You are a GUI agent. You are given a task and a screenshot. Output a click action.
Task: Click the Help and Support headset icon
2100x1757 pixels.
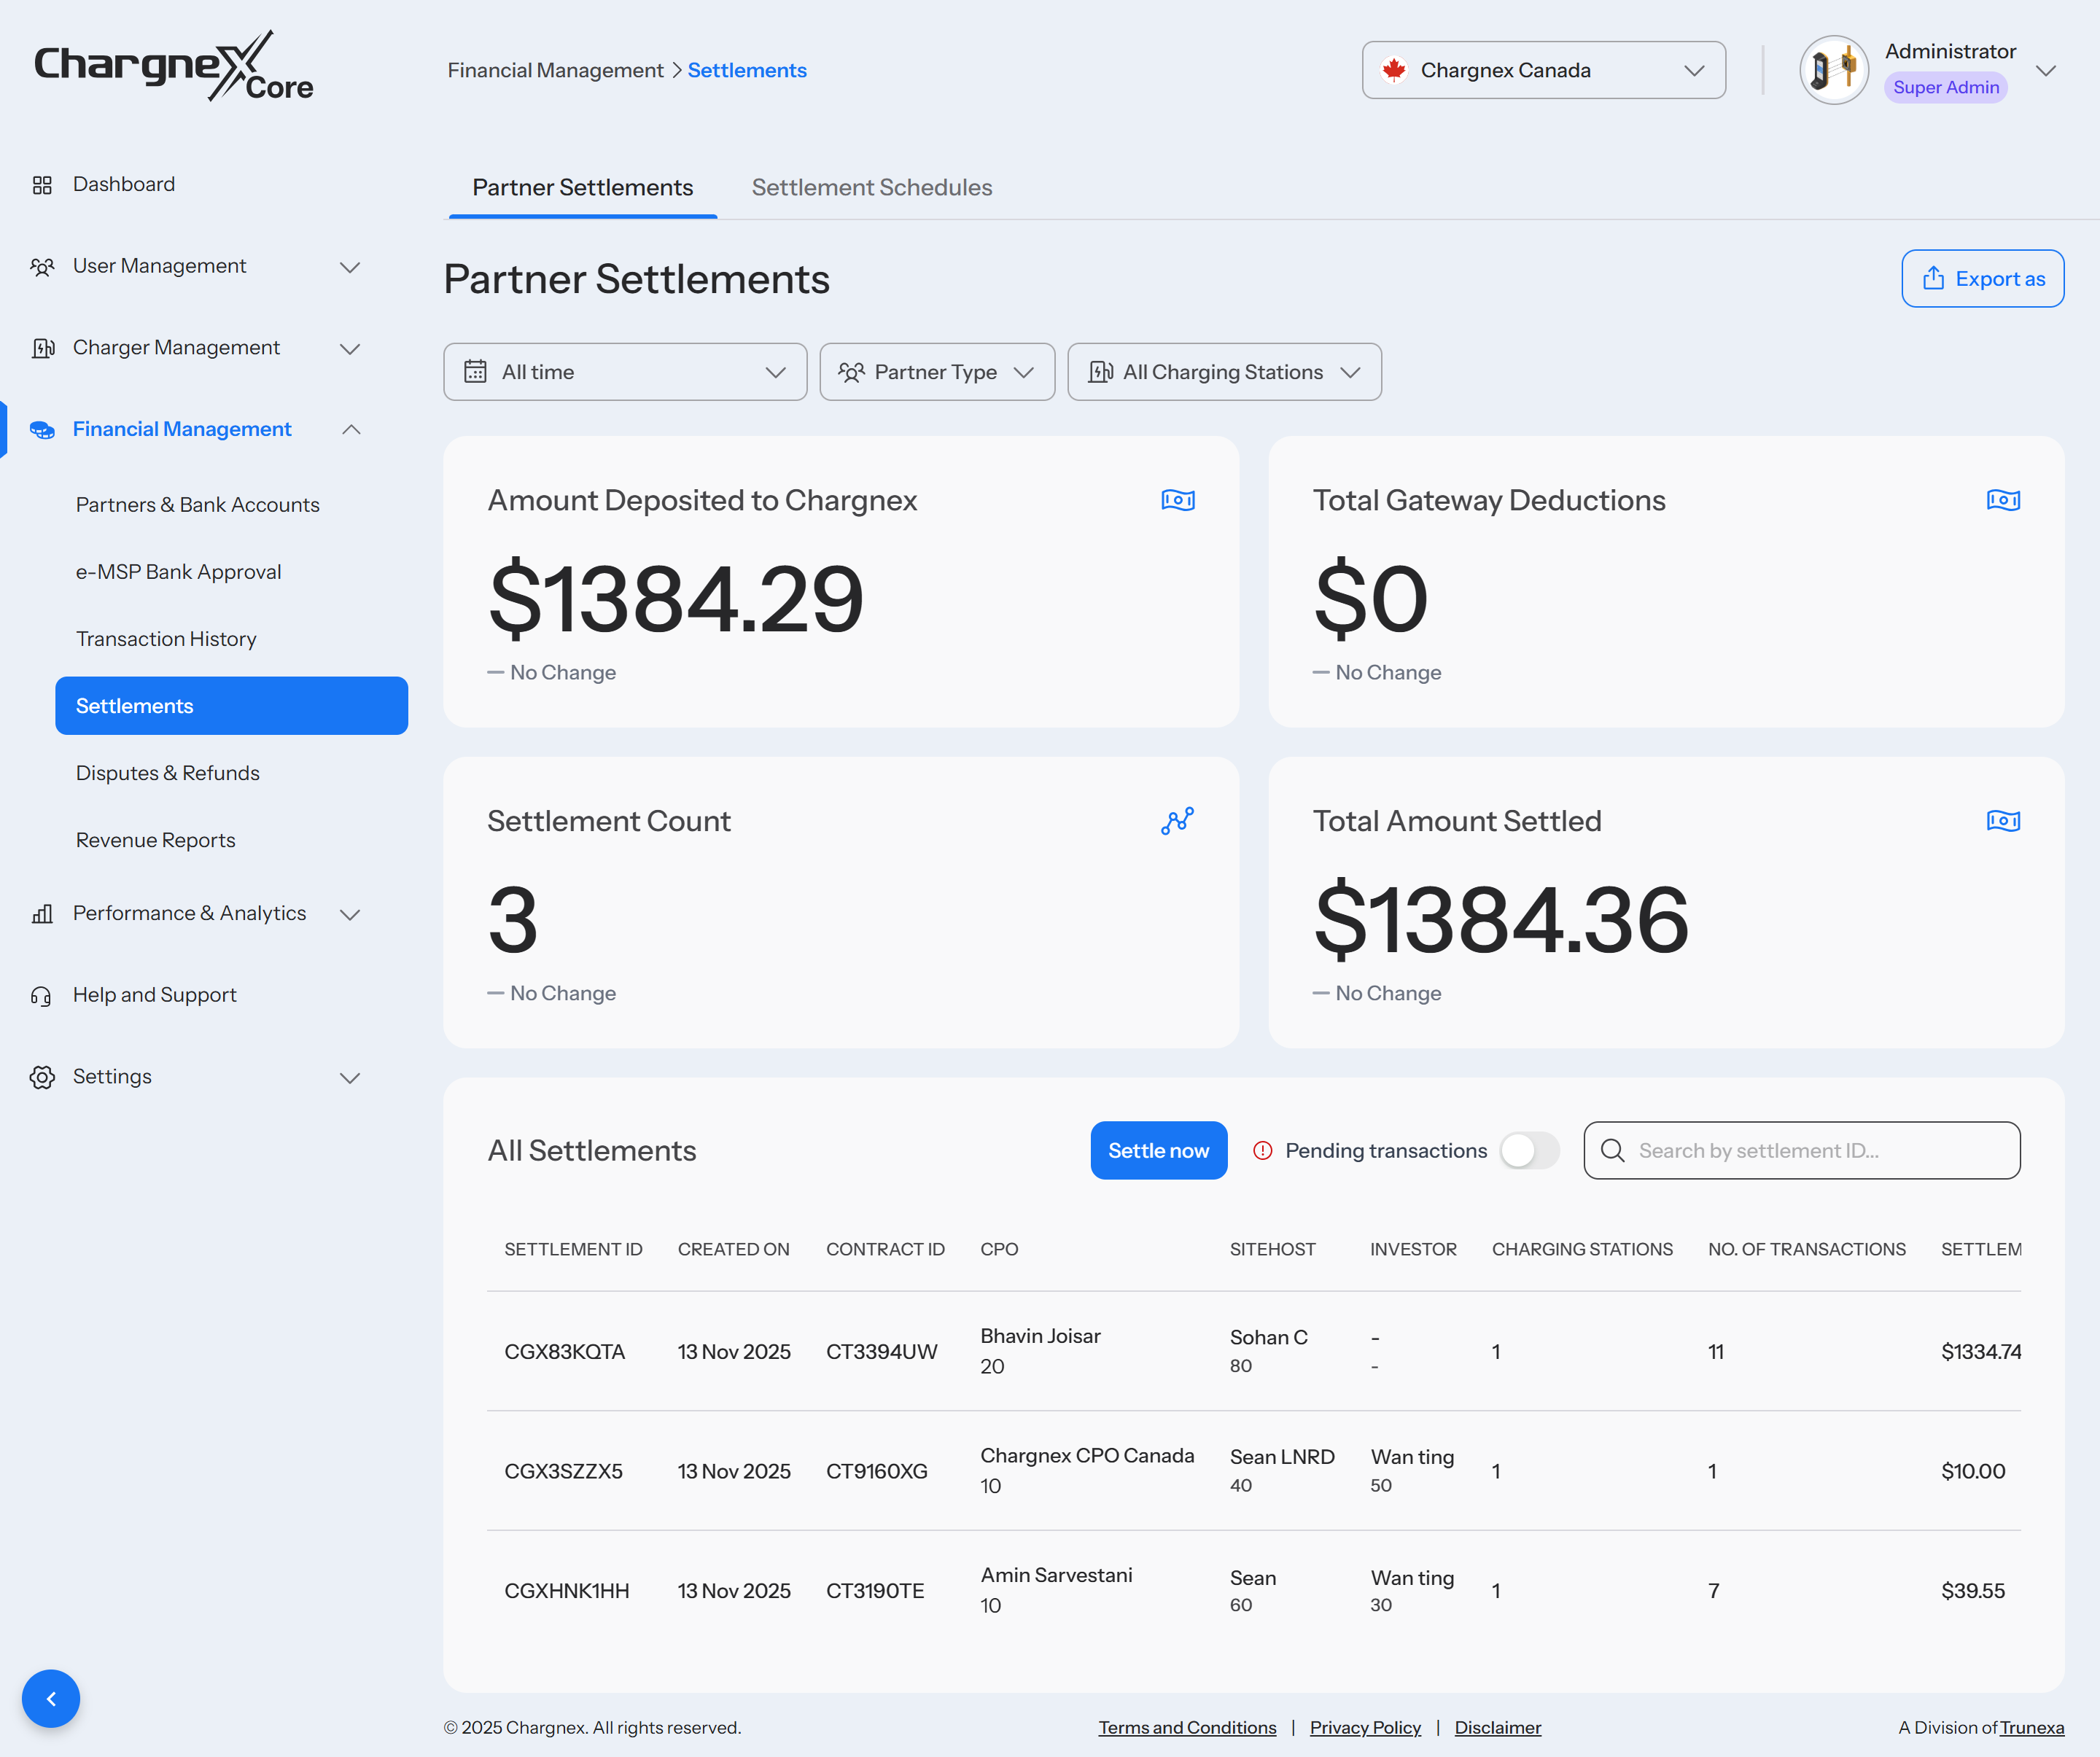coord(42,996)
